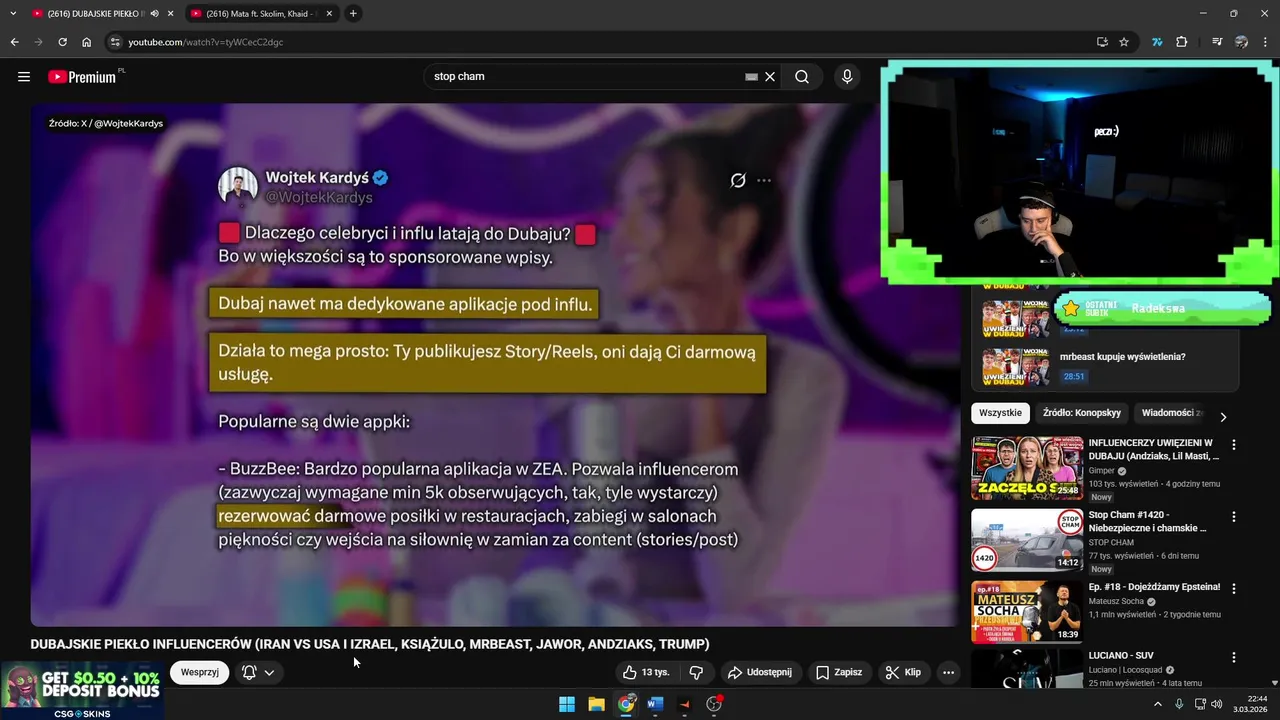Select the Źródło: Konopskyy chip

(1082, 413)
